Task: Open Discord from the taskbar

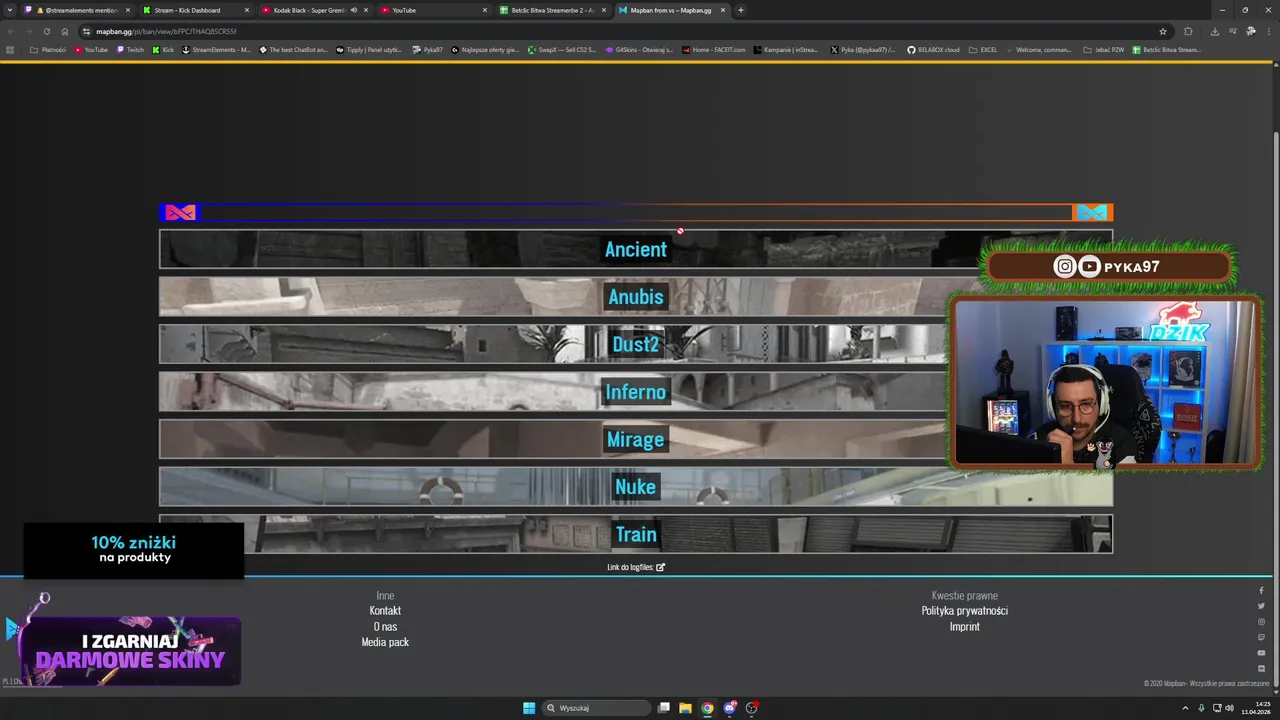Action: point(730,708)
